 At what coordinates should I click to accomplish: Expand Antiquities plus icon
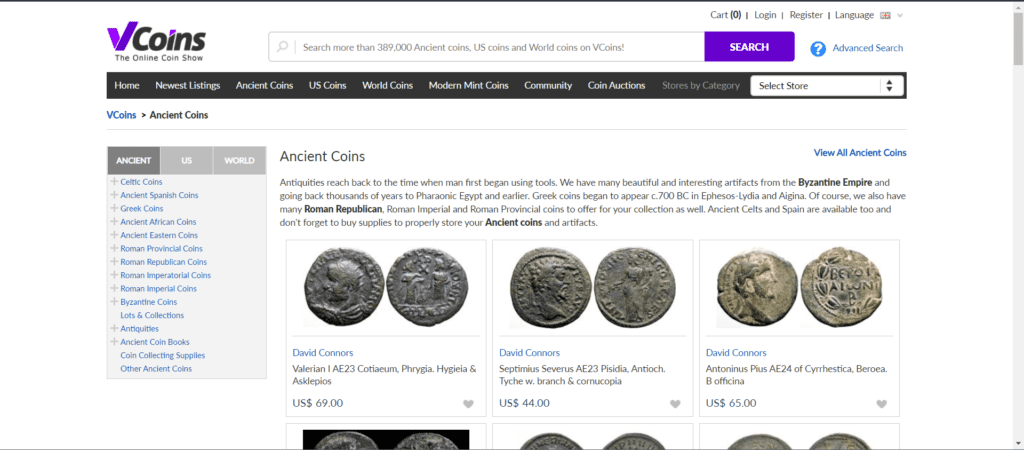[x=115, y=329]
